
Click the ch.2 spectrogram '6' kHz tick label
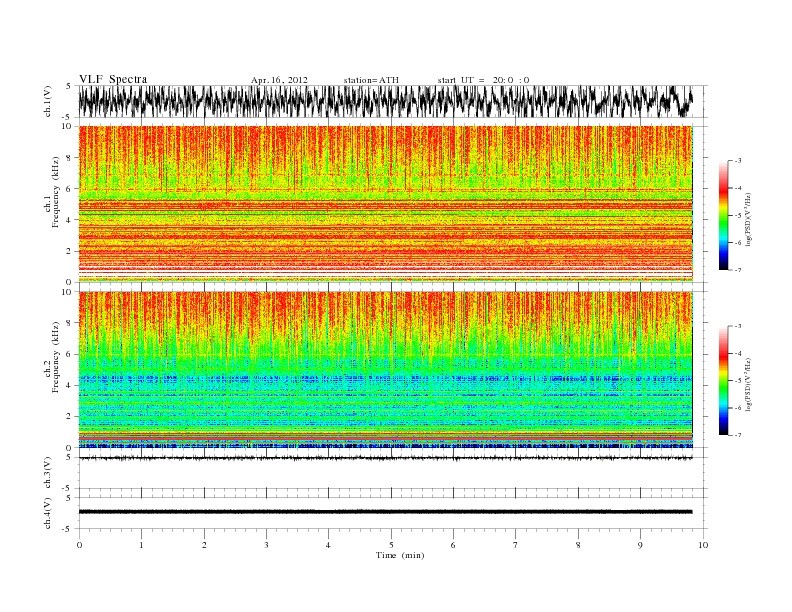(70, 354)
